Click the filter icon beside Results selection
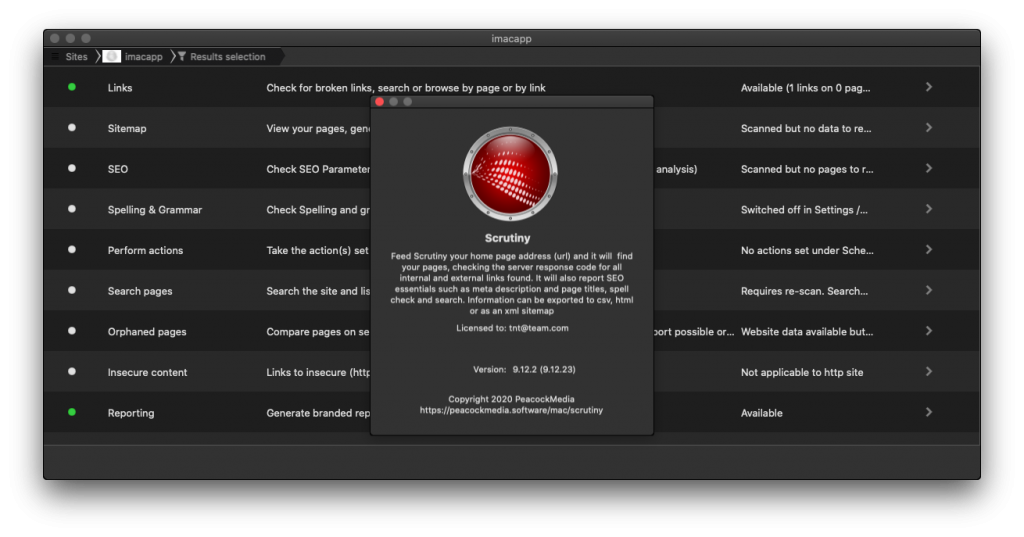The image size is (1024, 537). [182, 56]
